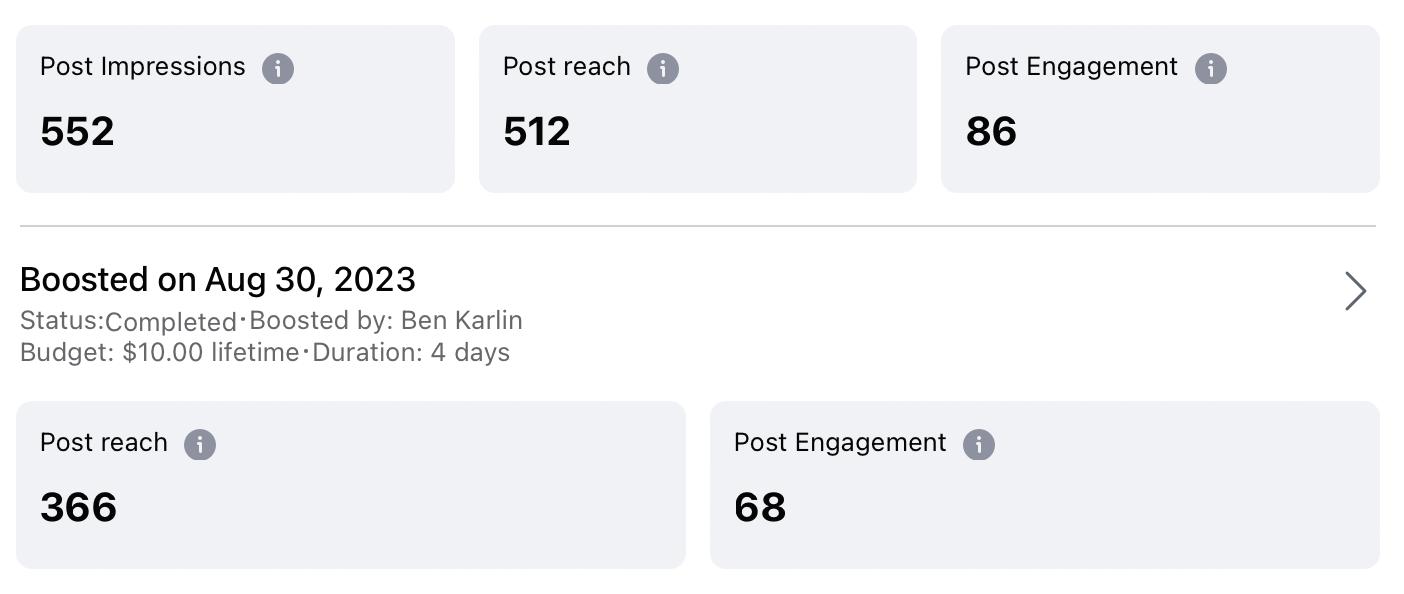Click the top-row "Post reach" label
1404x594 pixels.
click(x=567, y=67)
